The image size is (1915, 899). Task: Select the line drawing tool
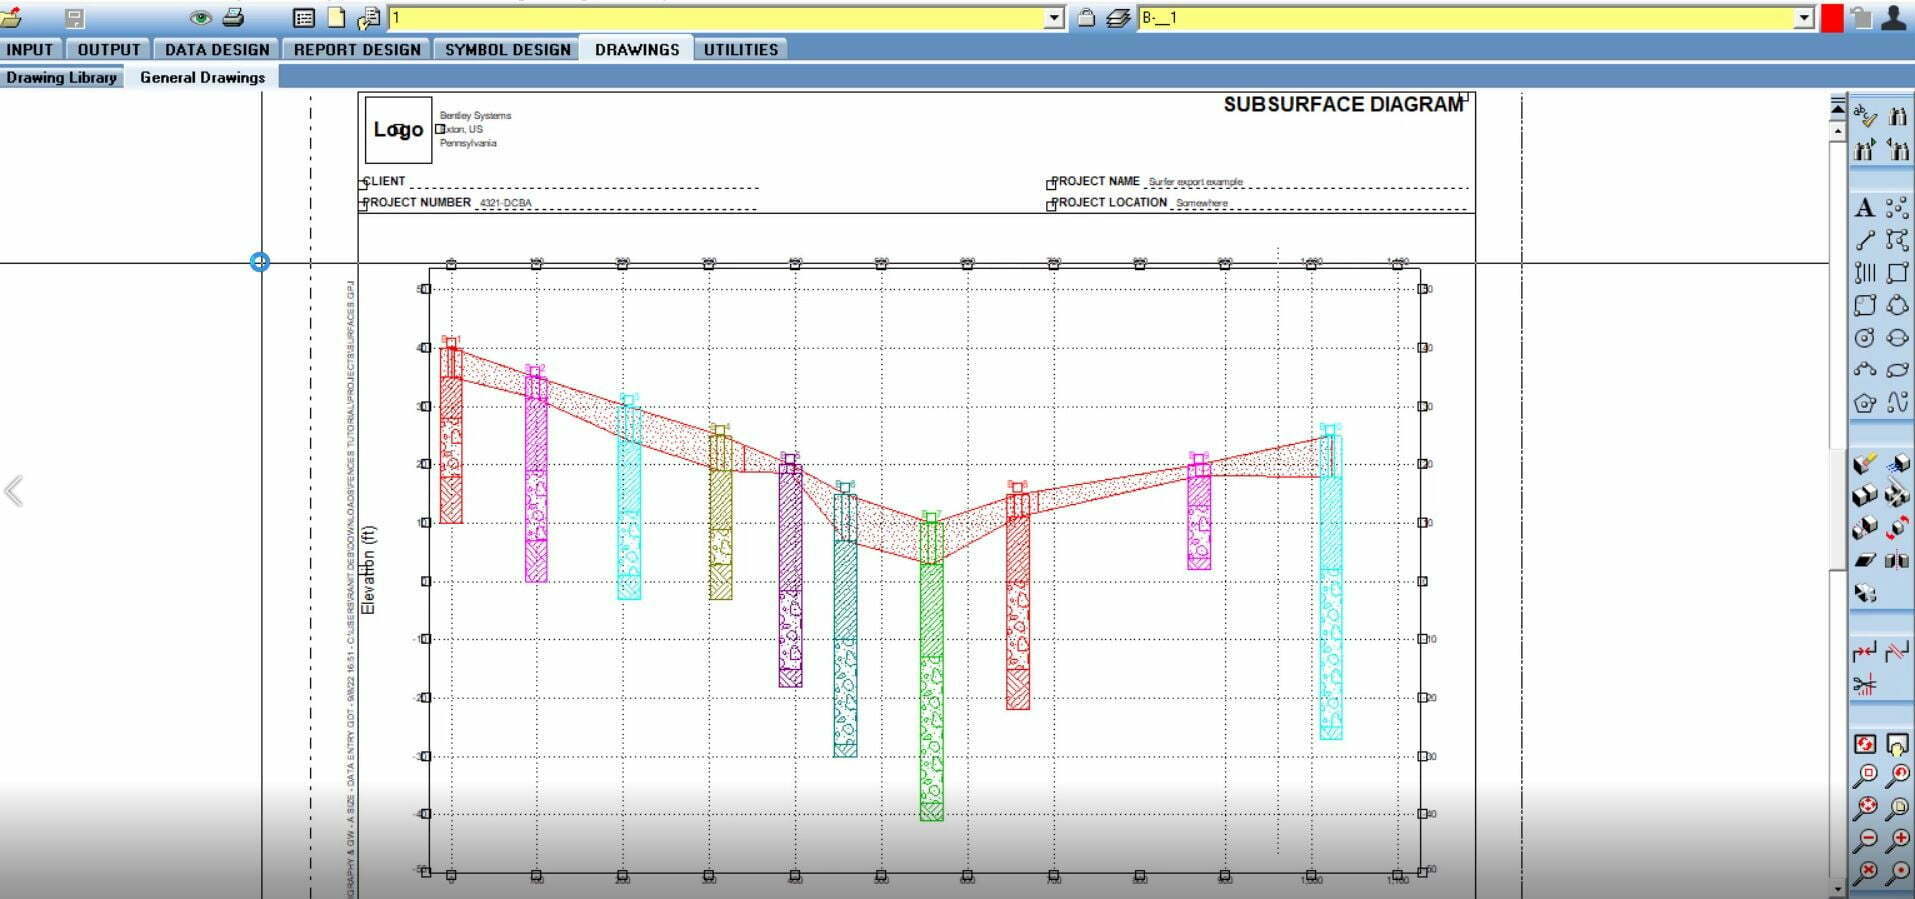[x=1864, y=240]
